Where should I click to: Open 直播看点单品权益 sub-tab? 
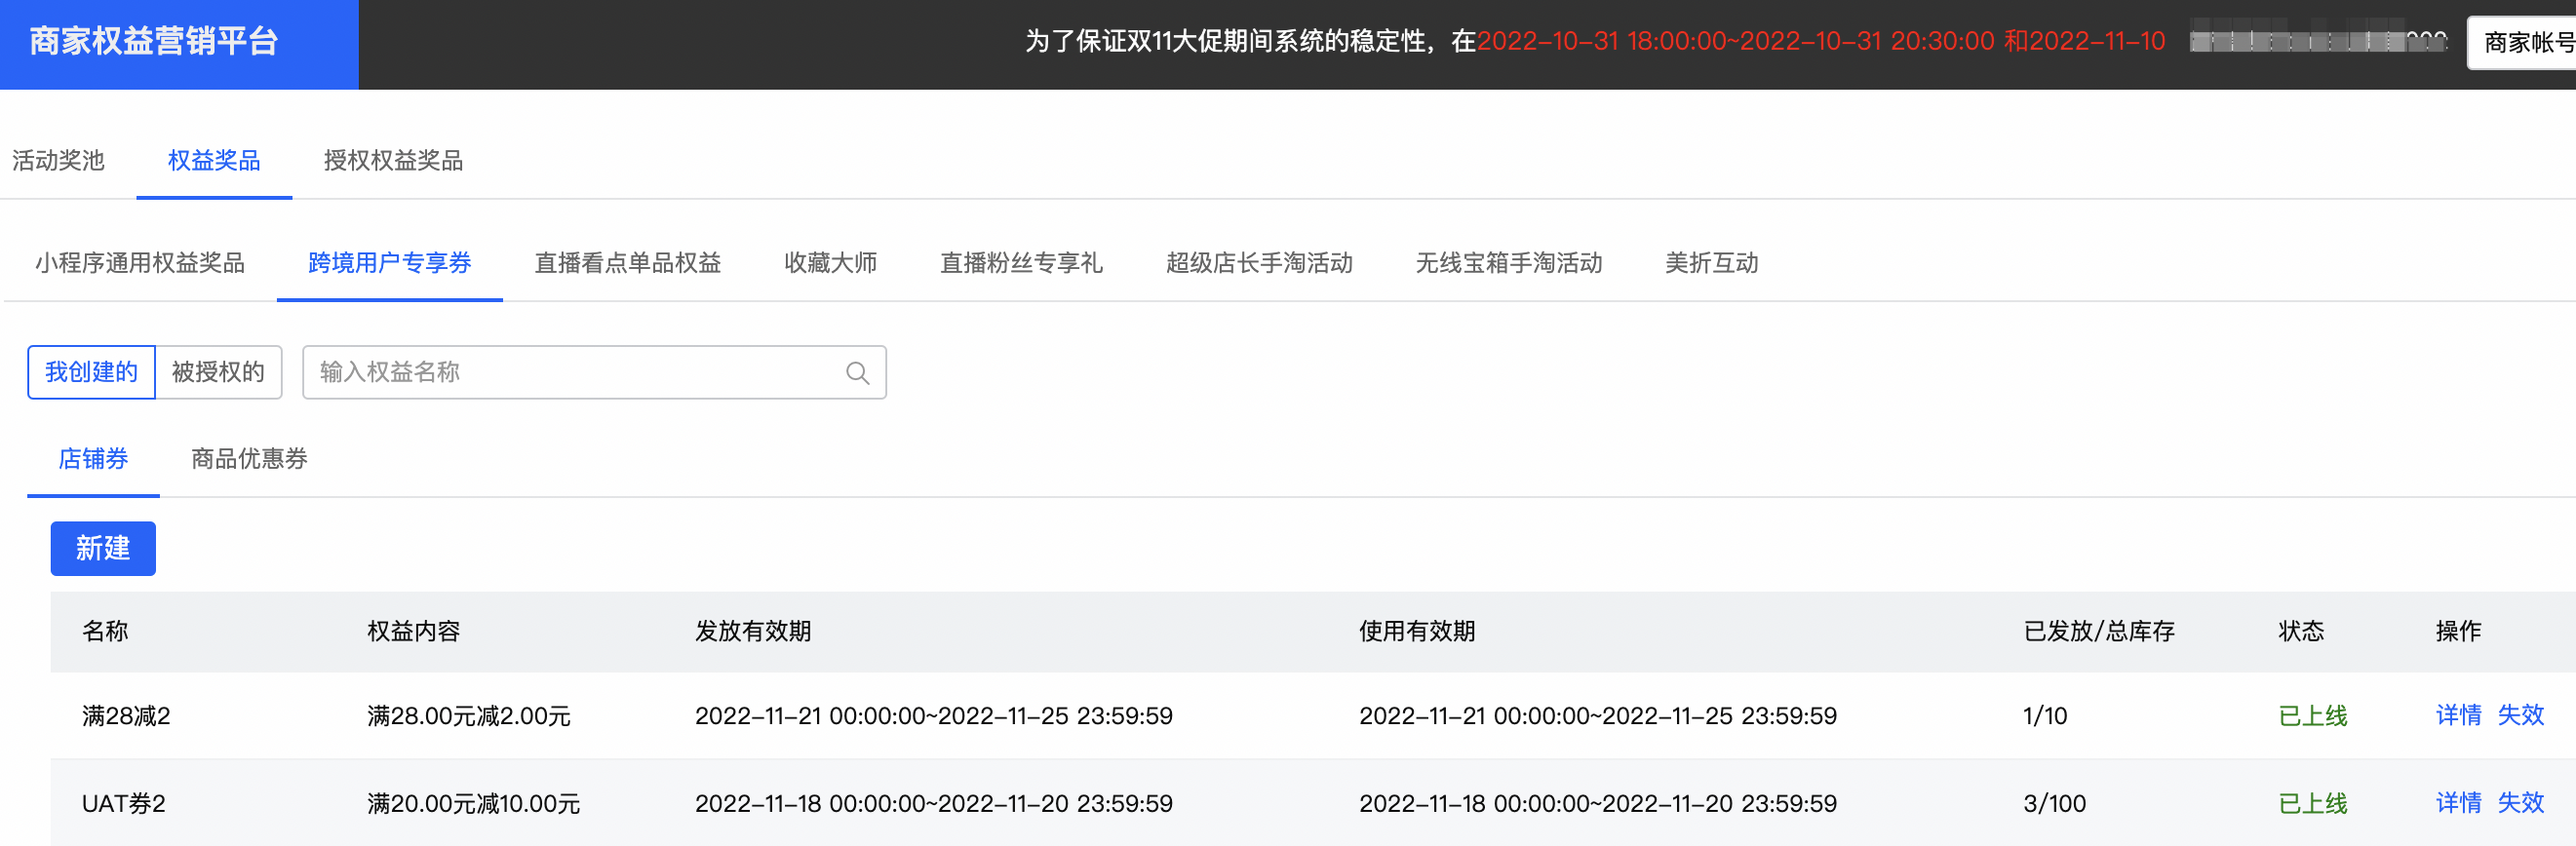tap(628, 263)
